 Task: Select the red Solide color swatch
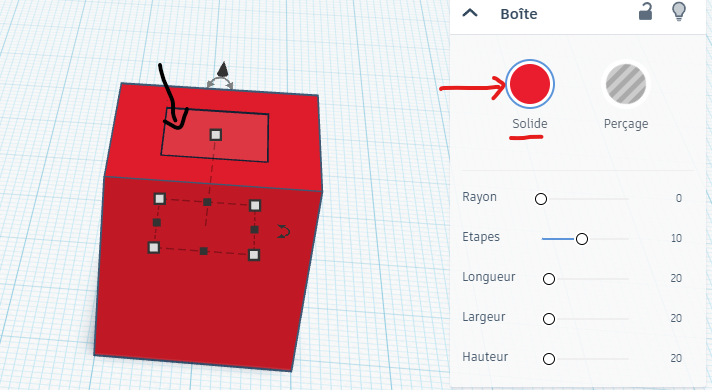tap(530, 84)
